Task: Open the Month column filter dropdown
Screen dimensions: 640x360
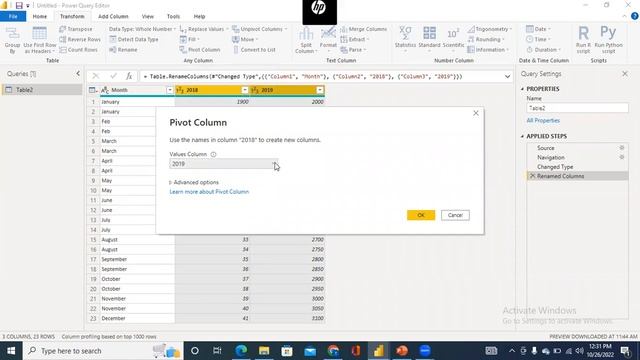Action: [170, 90]
